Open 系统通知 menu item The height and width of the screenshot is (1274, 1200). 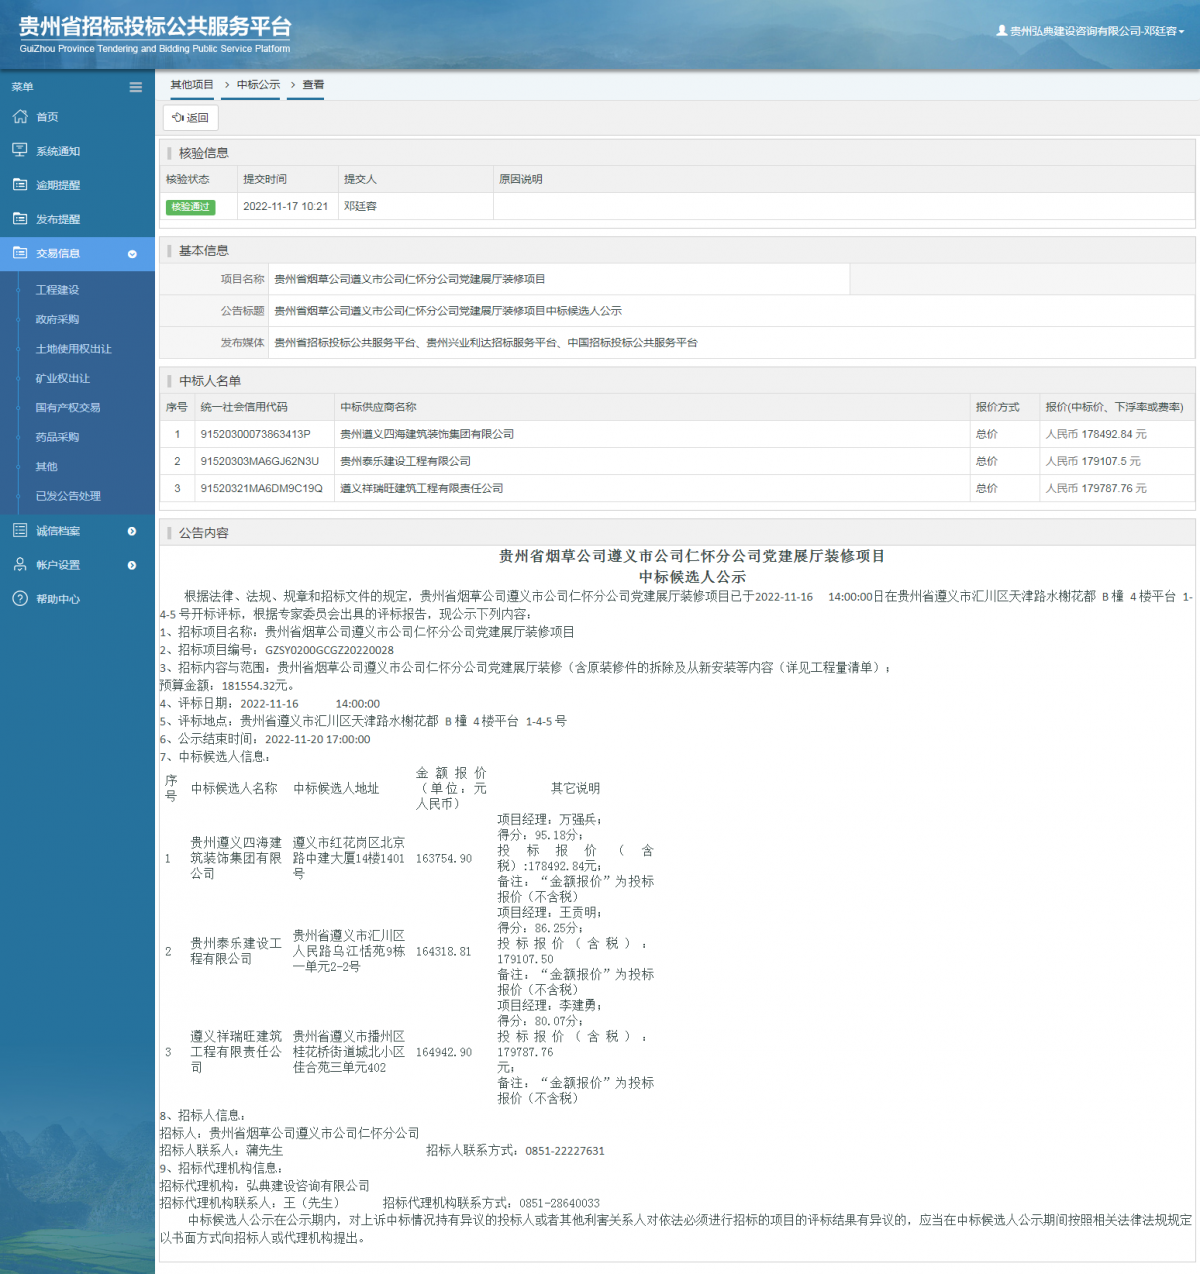click(x=58, y=151)
